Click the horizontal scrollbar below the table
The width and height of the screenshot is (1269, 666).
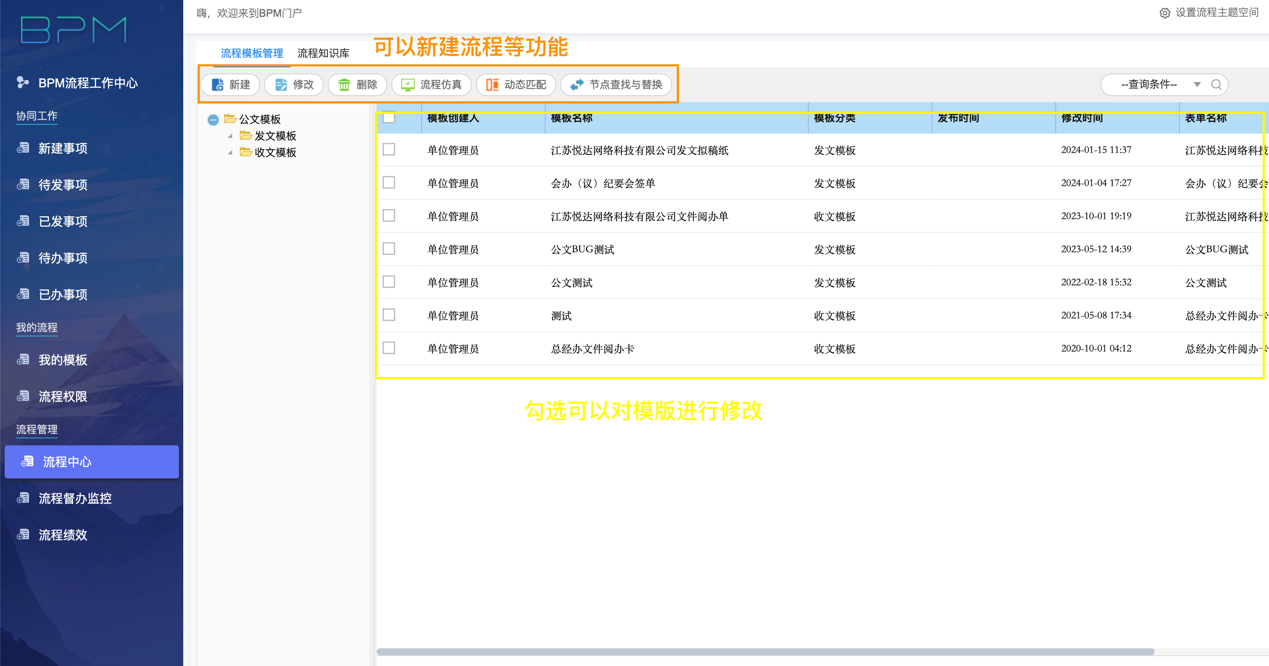765,652
